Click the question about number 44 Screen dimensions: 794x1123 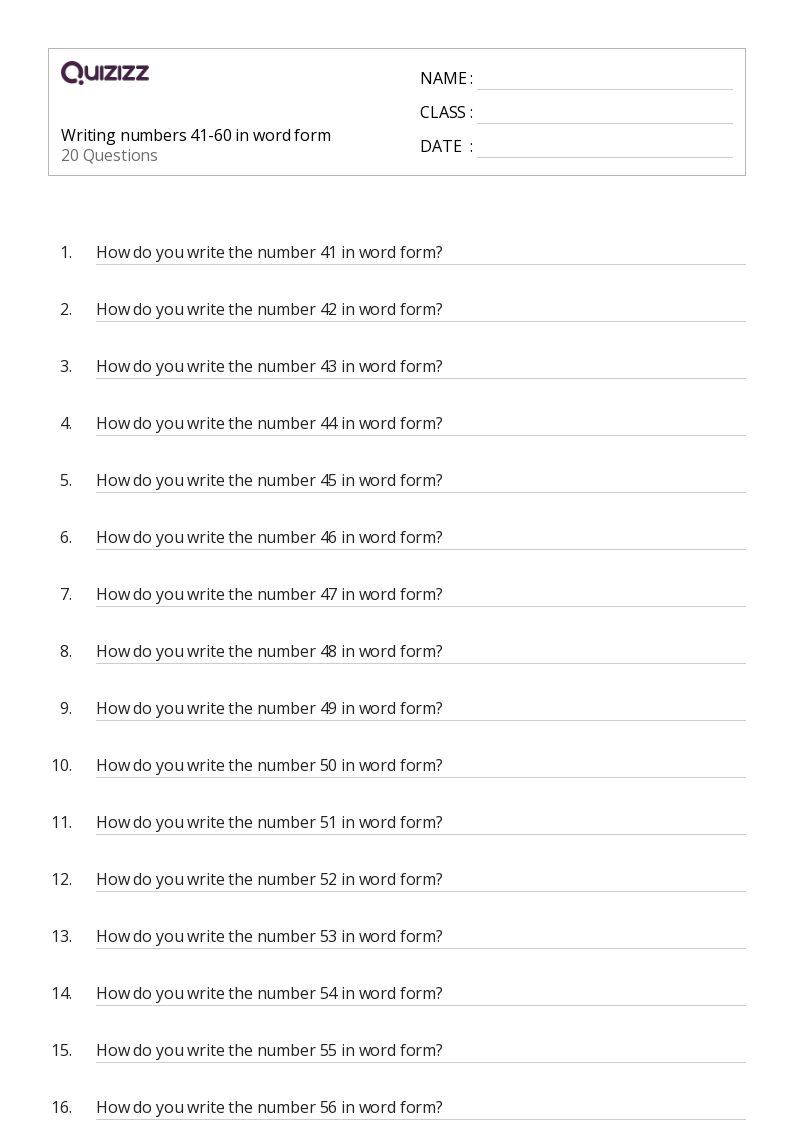coord(269,423)
